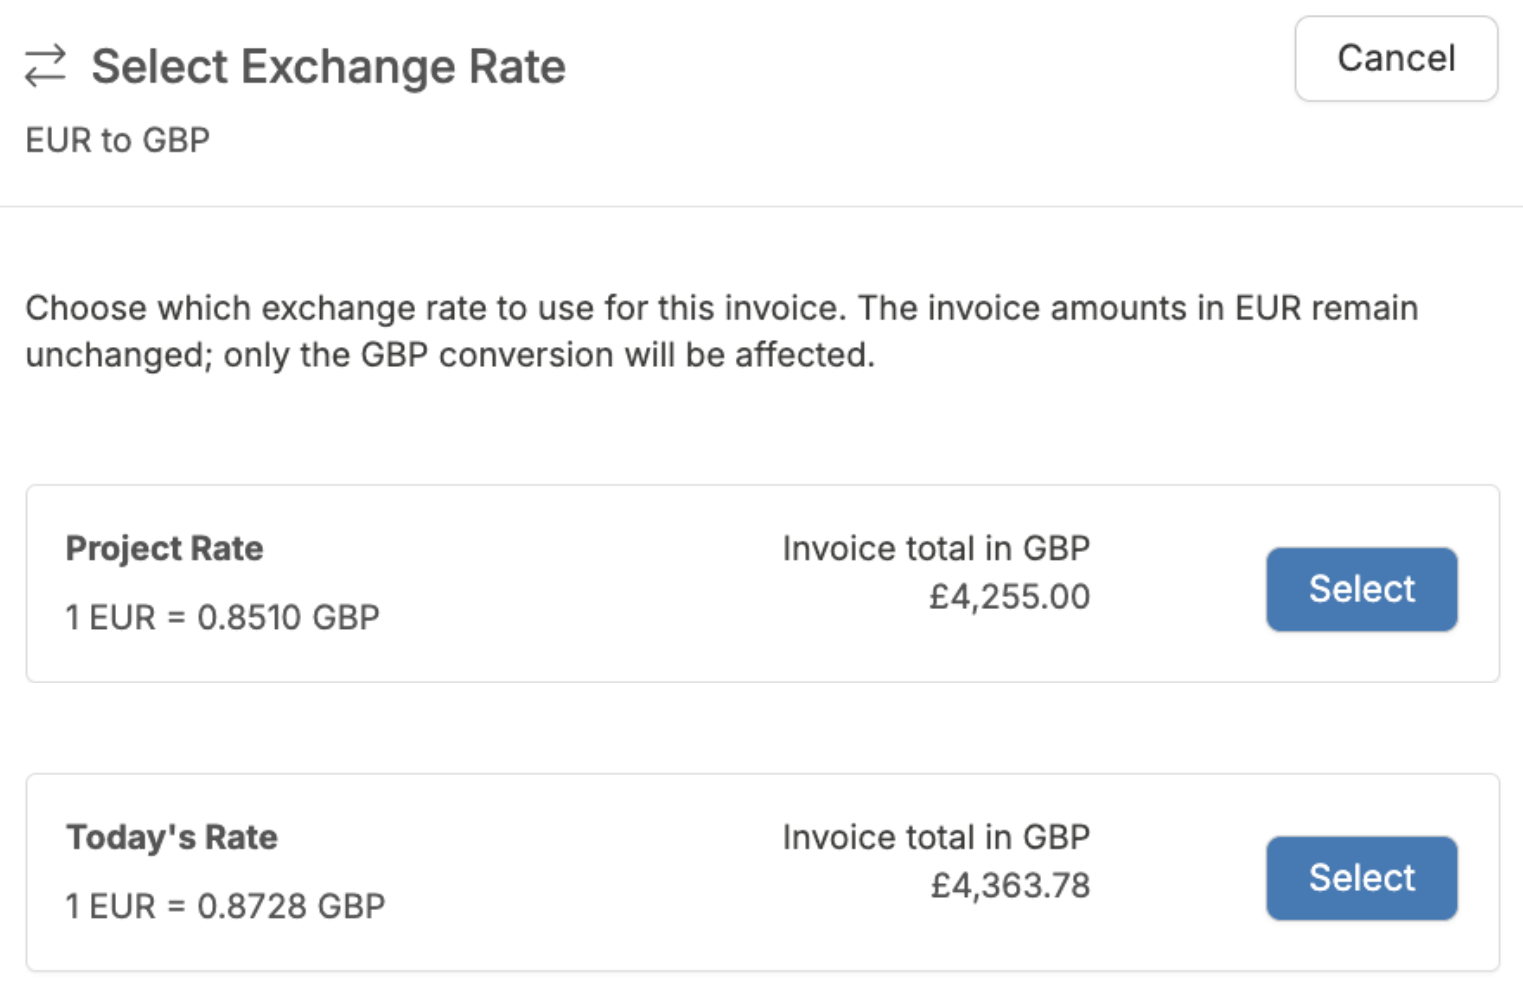
Task: Click the EUR to GBP subtitle
Action: [x=117, y=140]
